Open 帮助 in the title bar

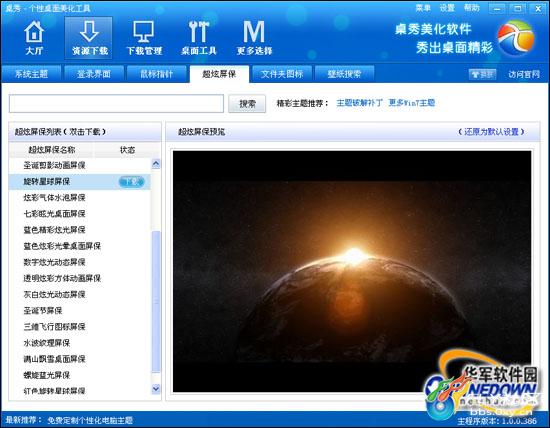[471, 8]
